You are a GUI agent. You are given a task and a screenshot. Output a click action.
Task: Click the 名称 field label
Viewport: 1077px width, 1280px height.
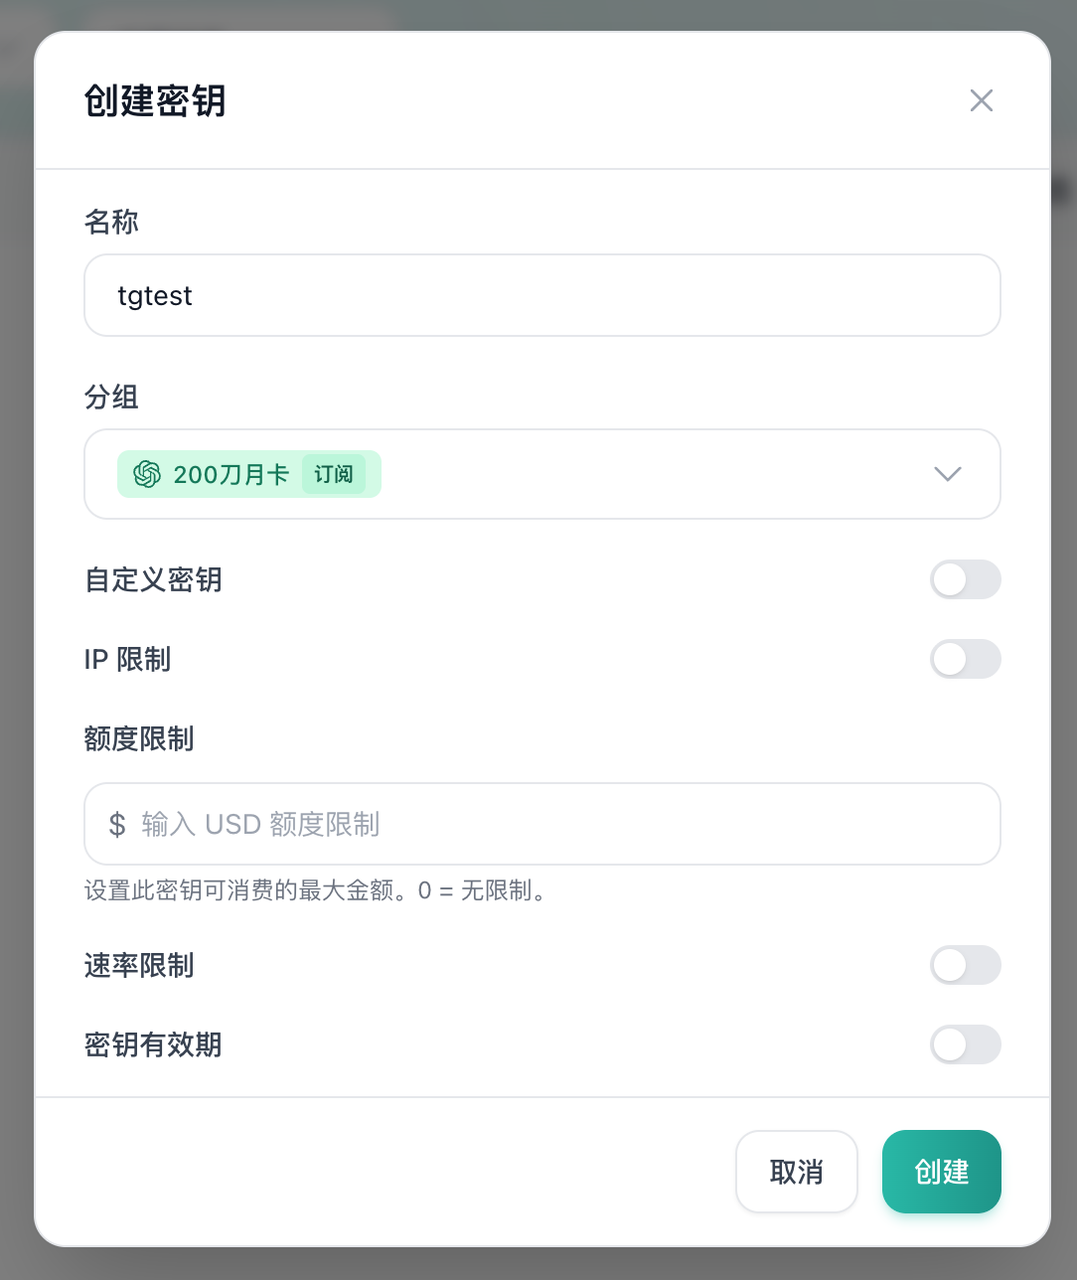111,222
